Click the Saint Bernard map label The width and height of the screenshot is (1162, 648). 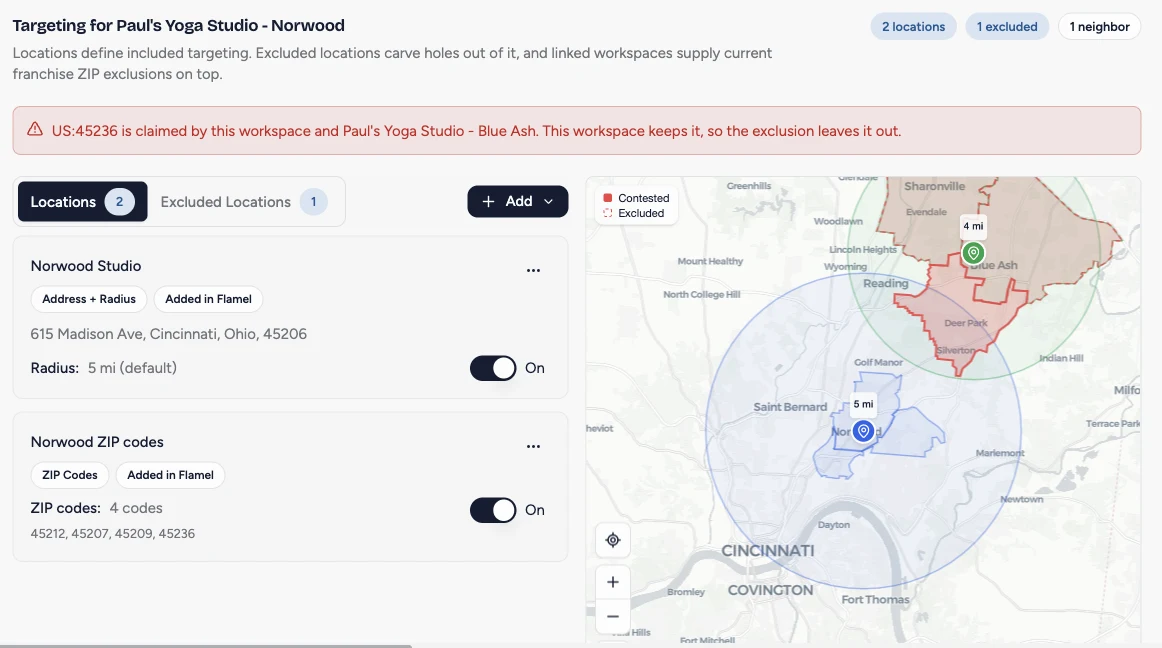790,407
